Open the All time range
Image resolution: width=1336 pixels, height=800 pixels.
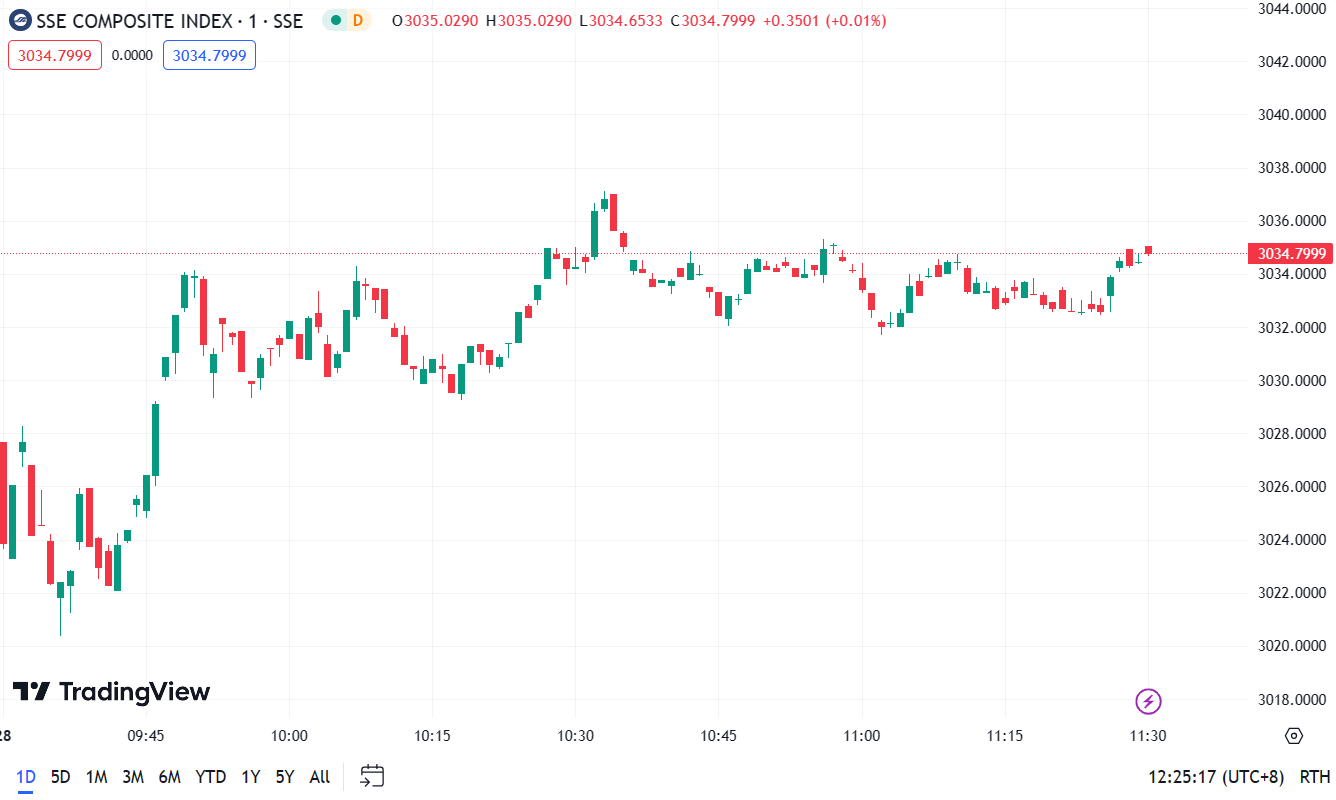(319, 776)
